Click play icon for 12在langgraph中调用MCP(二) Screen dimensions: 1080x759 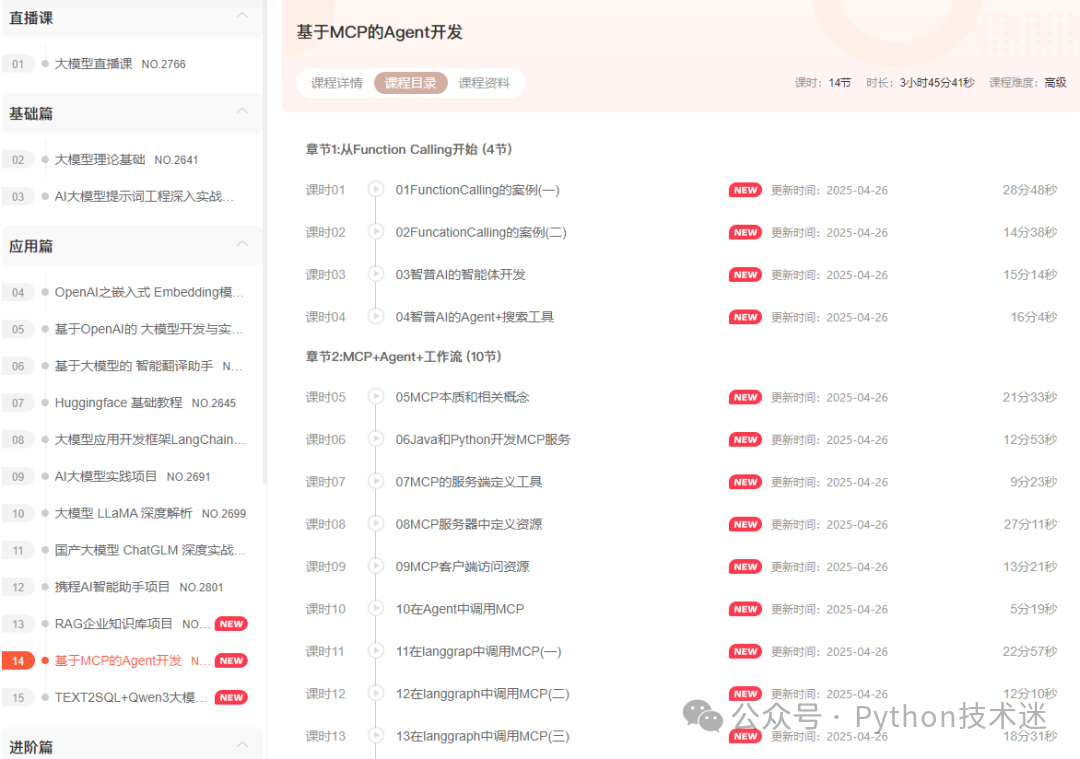point(375,694)
